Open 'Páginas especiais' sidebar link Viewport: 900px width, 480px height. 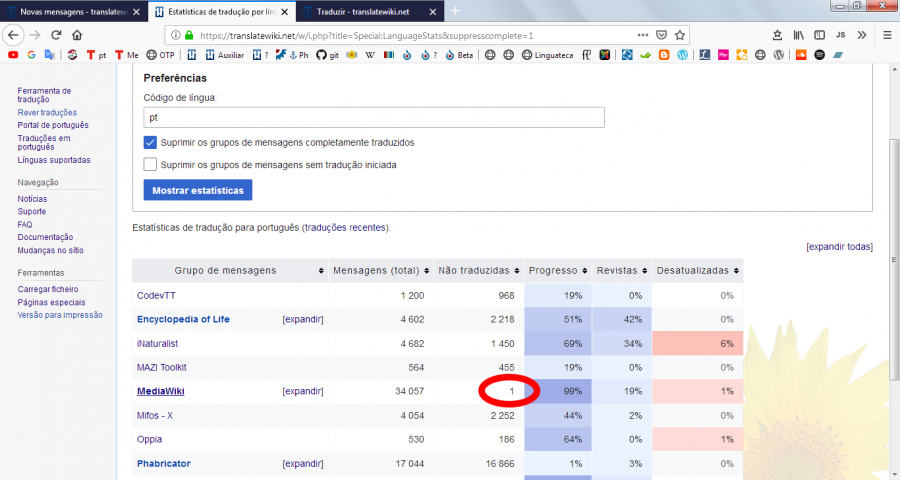point(51,302)
